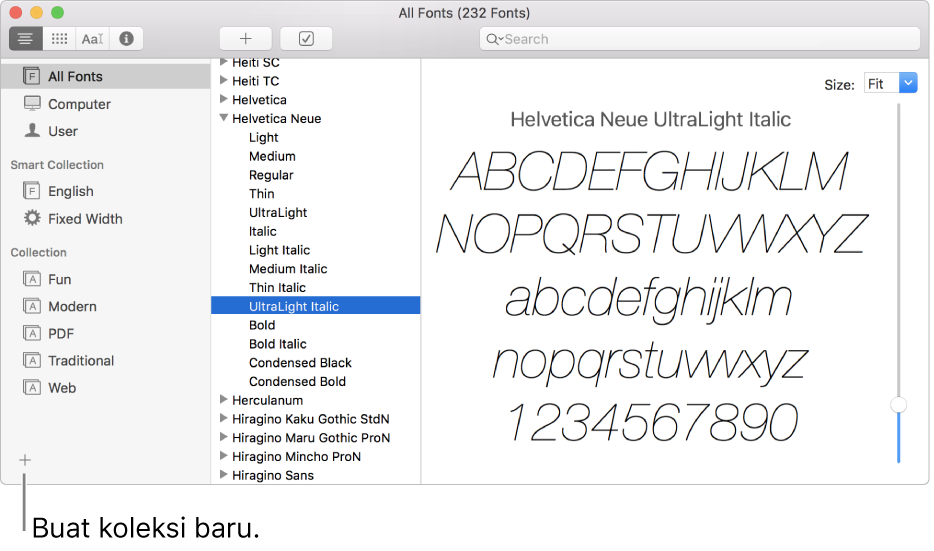Select the Computer library icon
934x551 pixels.
[x=32, y=104]
